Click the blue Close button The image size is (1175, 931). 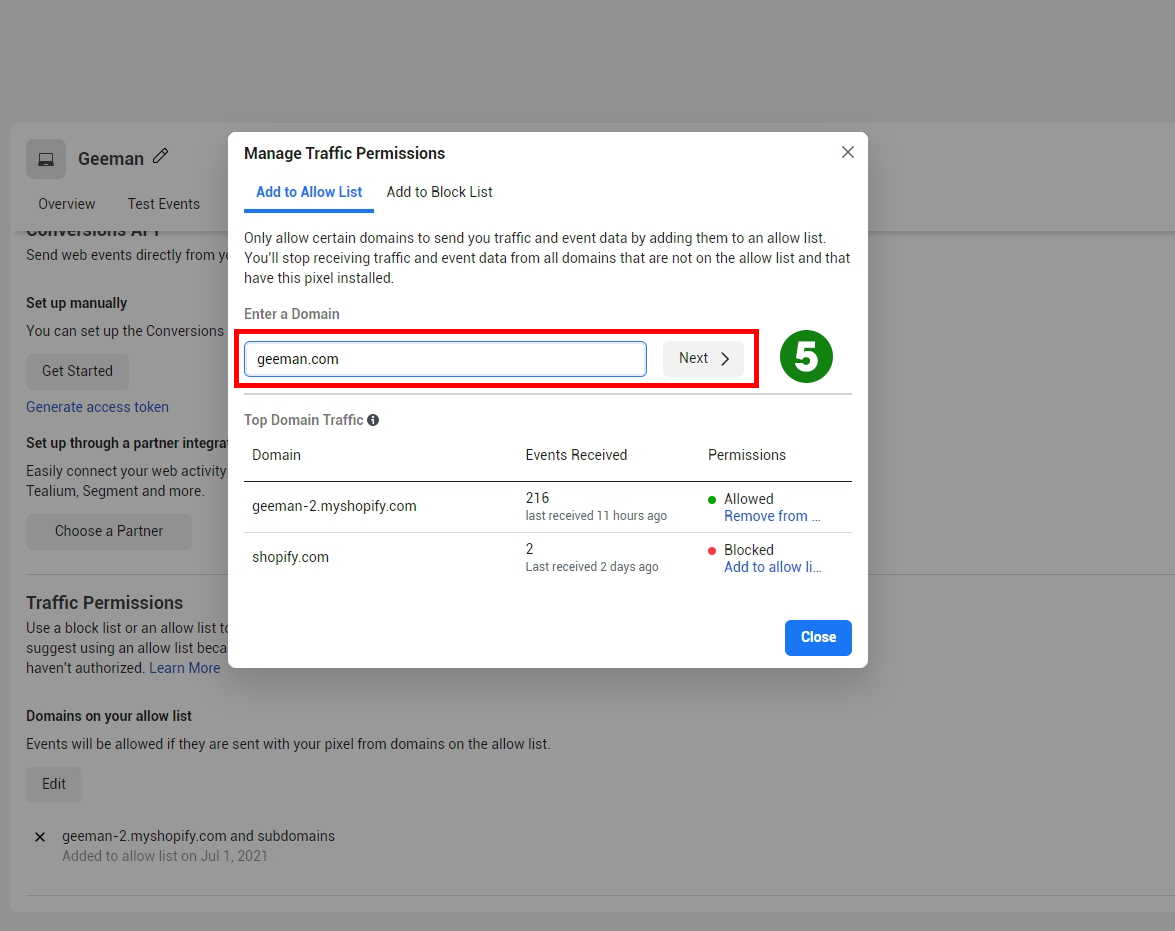tap(817, 637)
